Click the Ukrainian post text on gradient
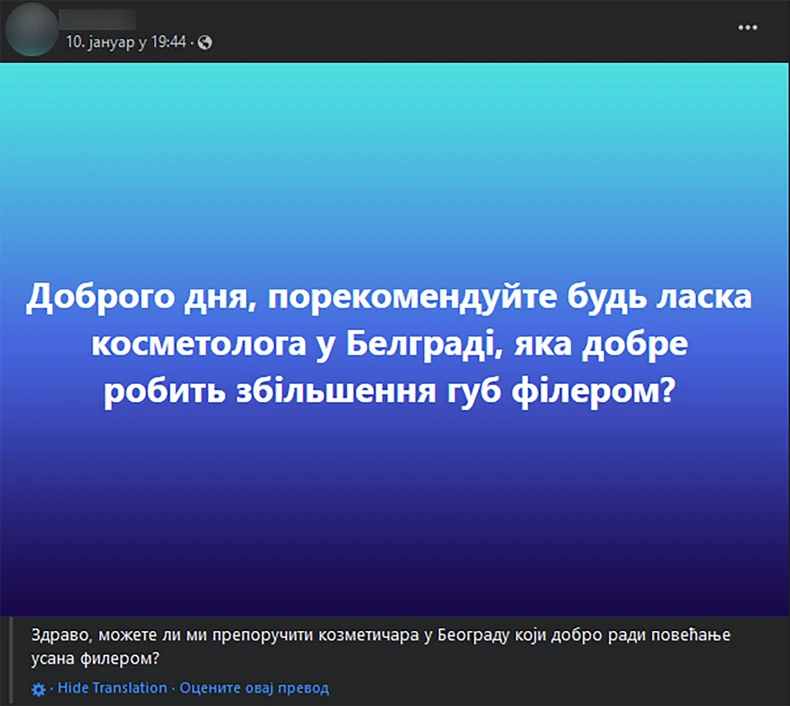 click(x=389, y=344)
